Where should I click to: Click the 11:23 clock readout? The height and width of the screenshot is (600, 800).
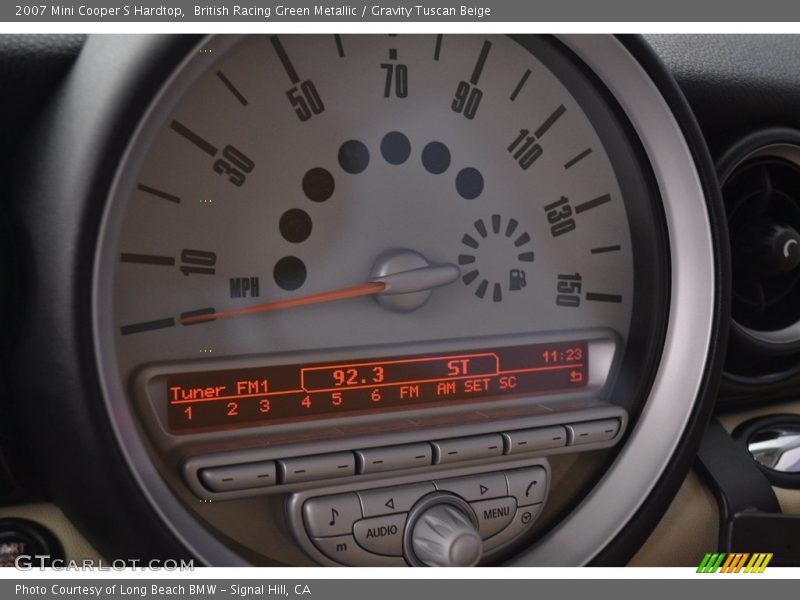coord(562,356)
